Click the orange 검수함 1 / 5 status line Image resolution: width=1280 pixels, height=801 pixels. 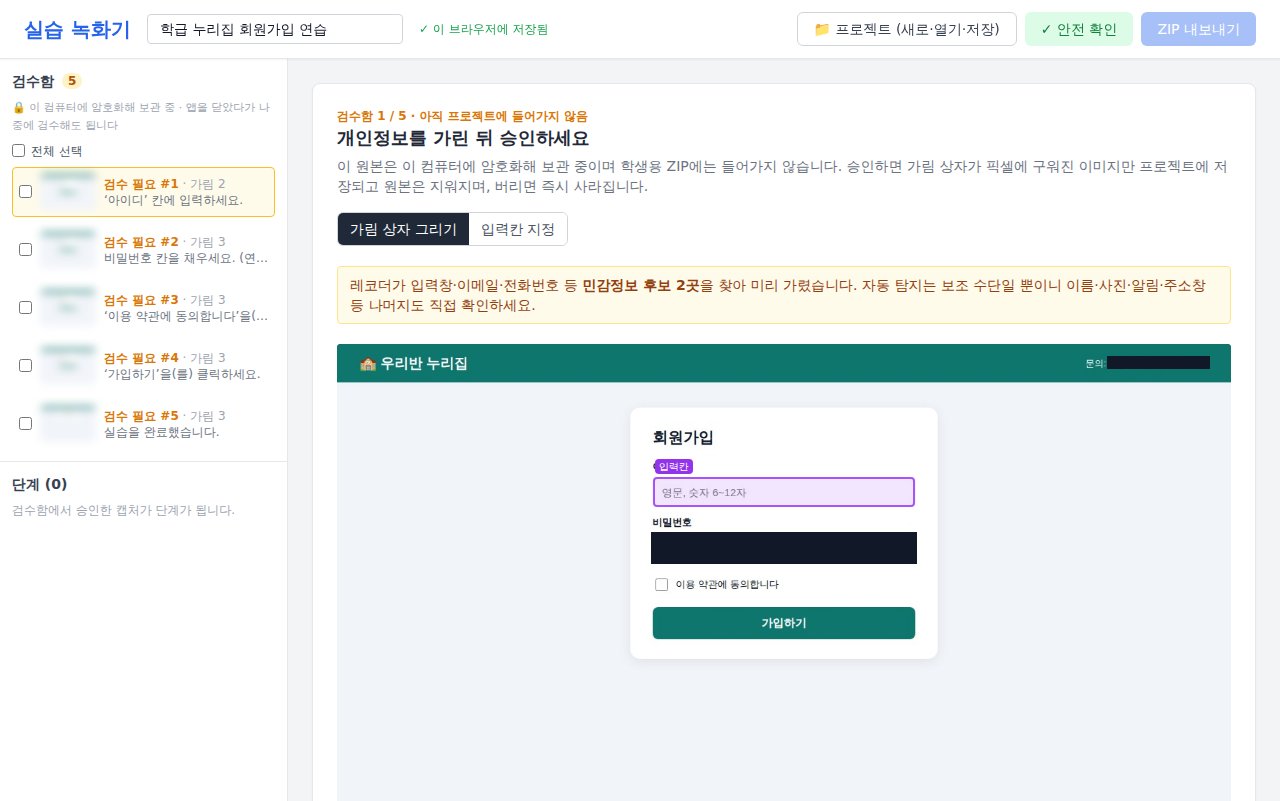[462, 116]
